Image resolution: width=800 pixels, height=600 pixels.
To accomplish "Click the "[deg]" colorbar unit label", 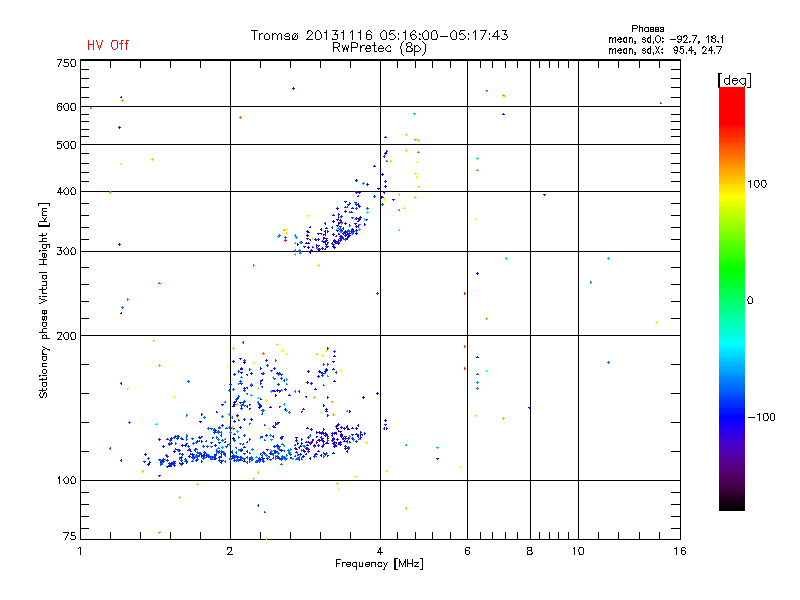I will point(734,80).
